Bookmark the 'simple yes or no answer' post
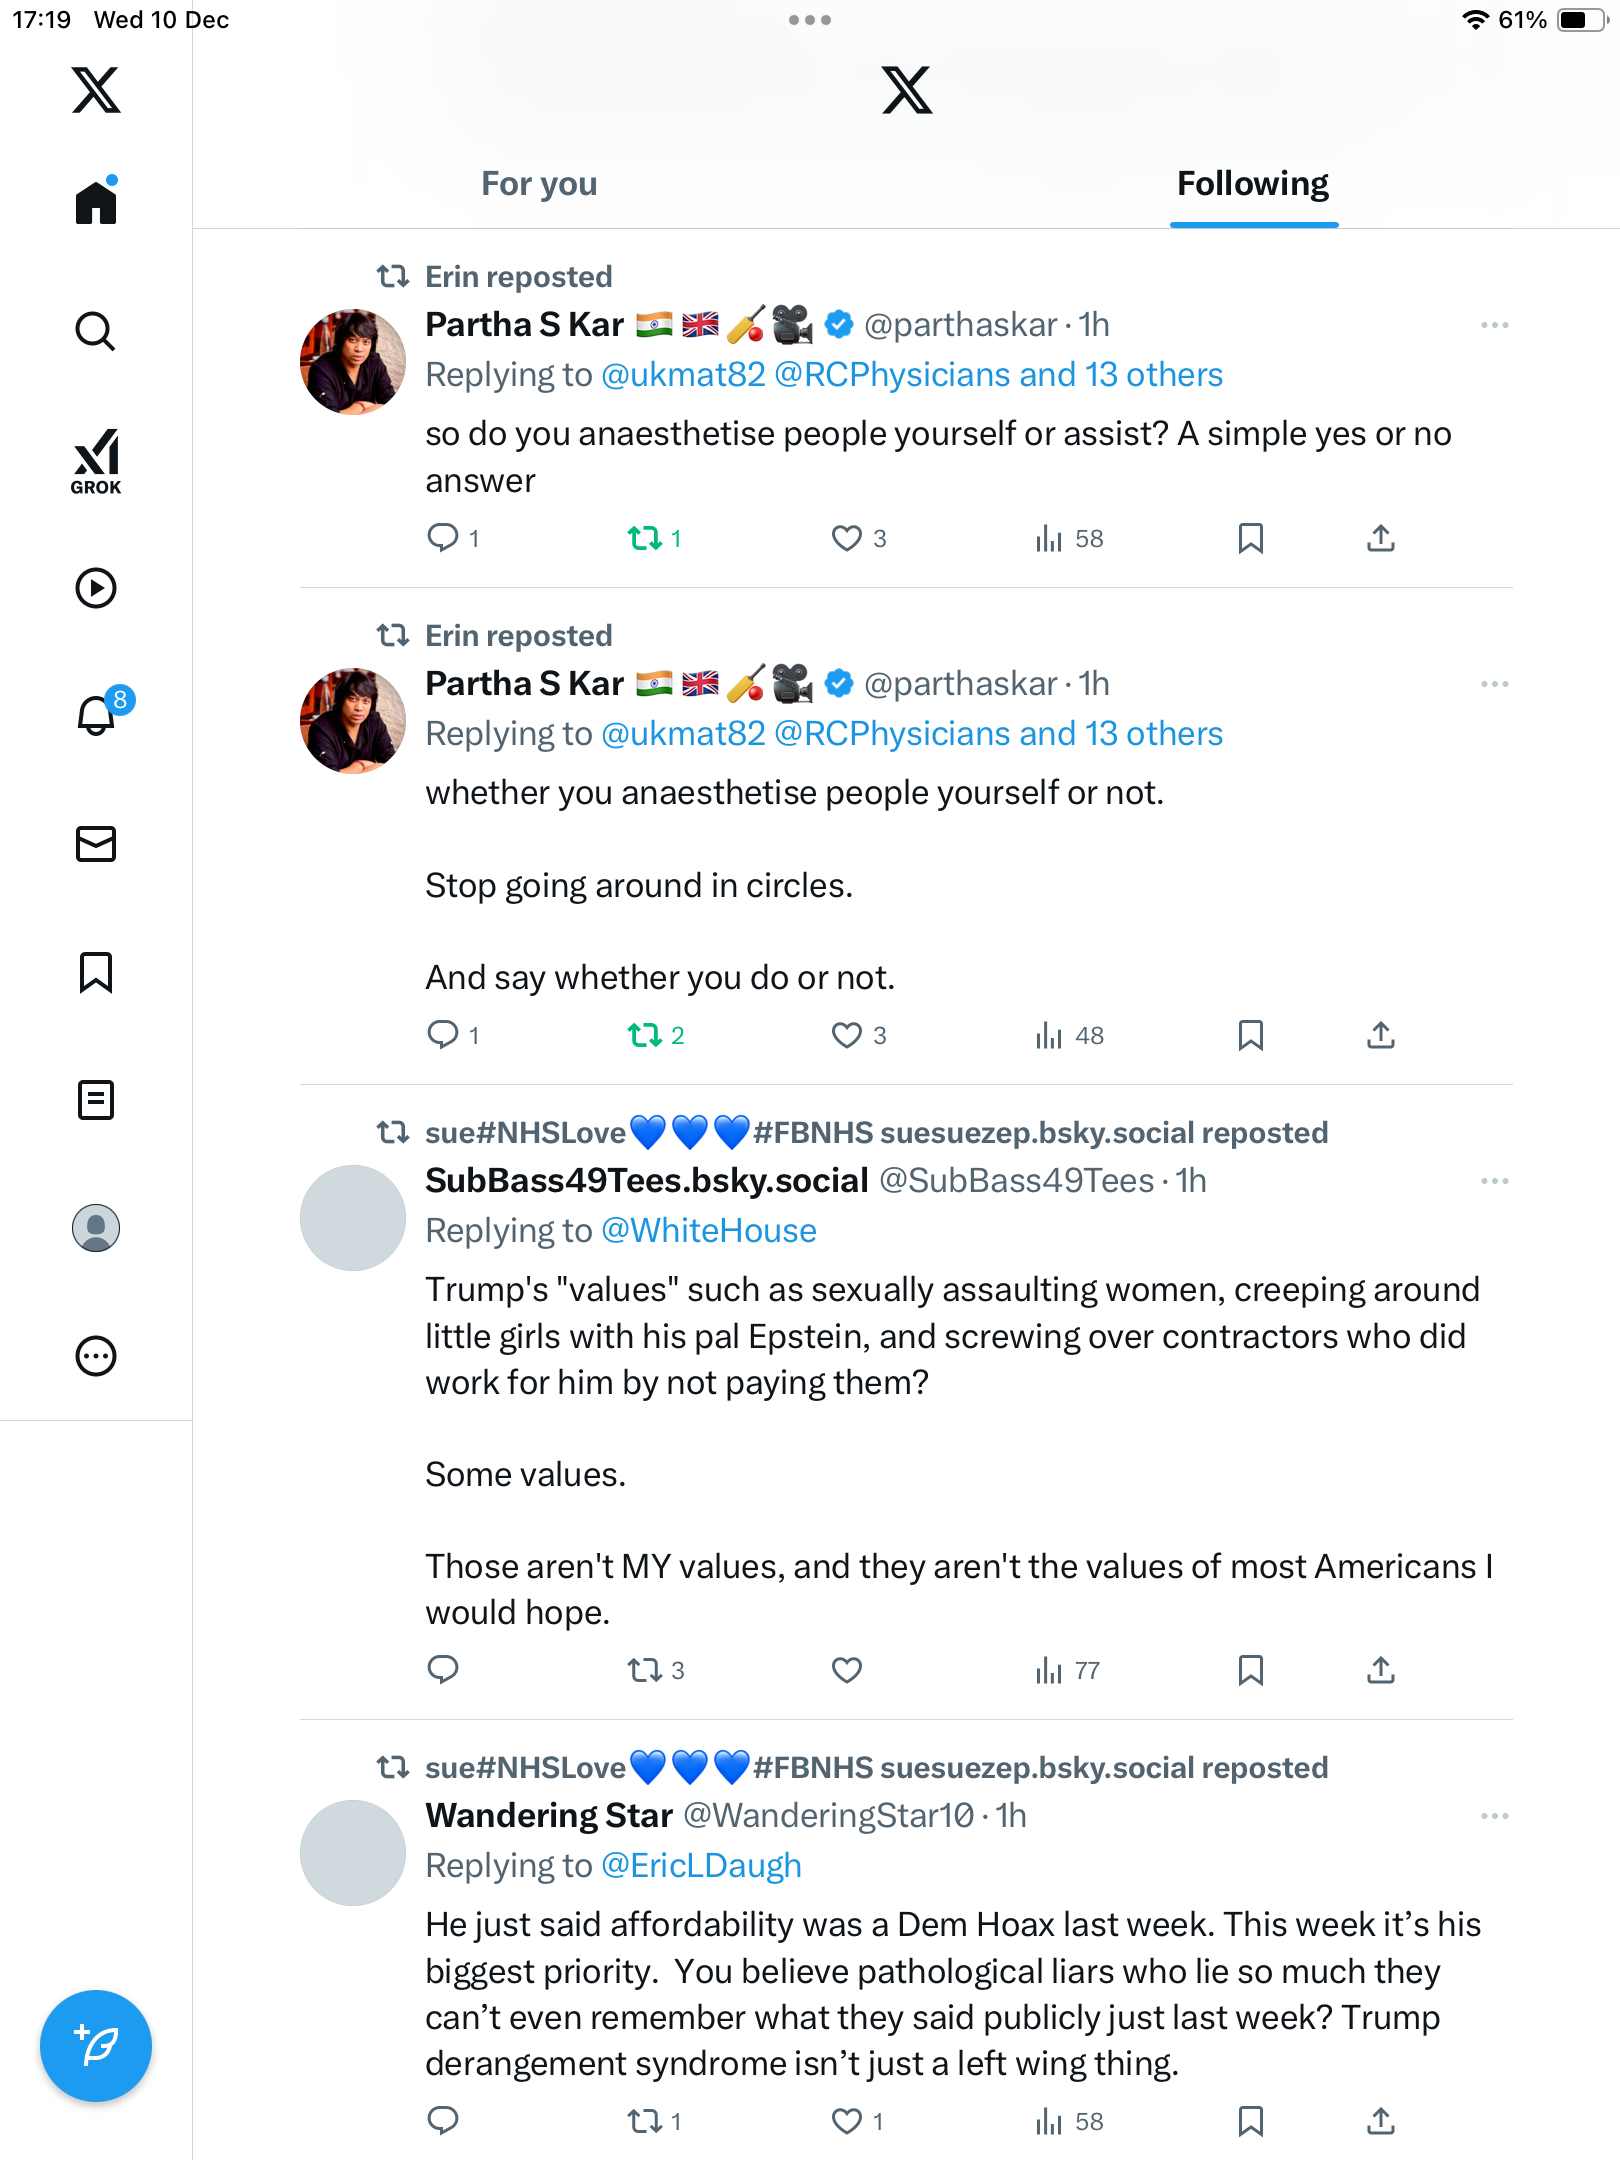Viewport: 1620px width, 2160px height. coord(1250,538)
